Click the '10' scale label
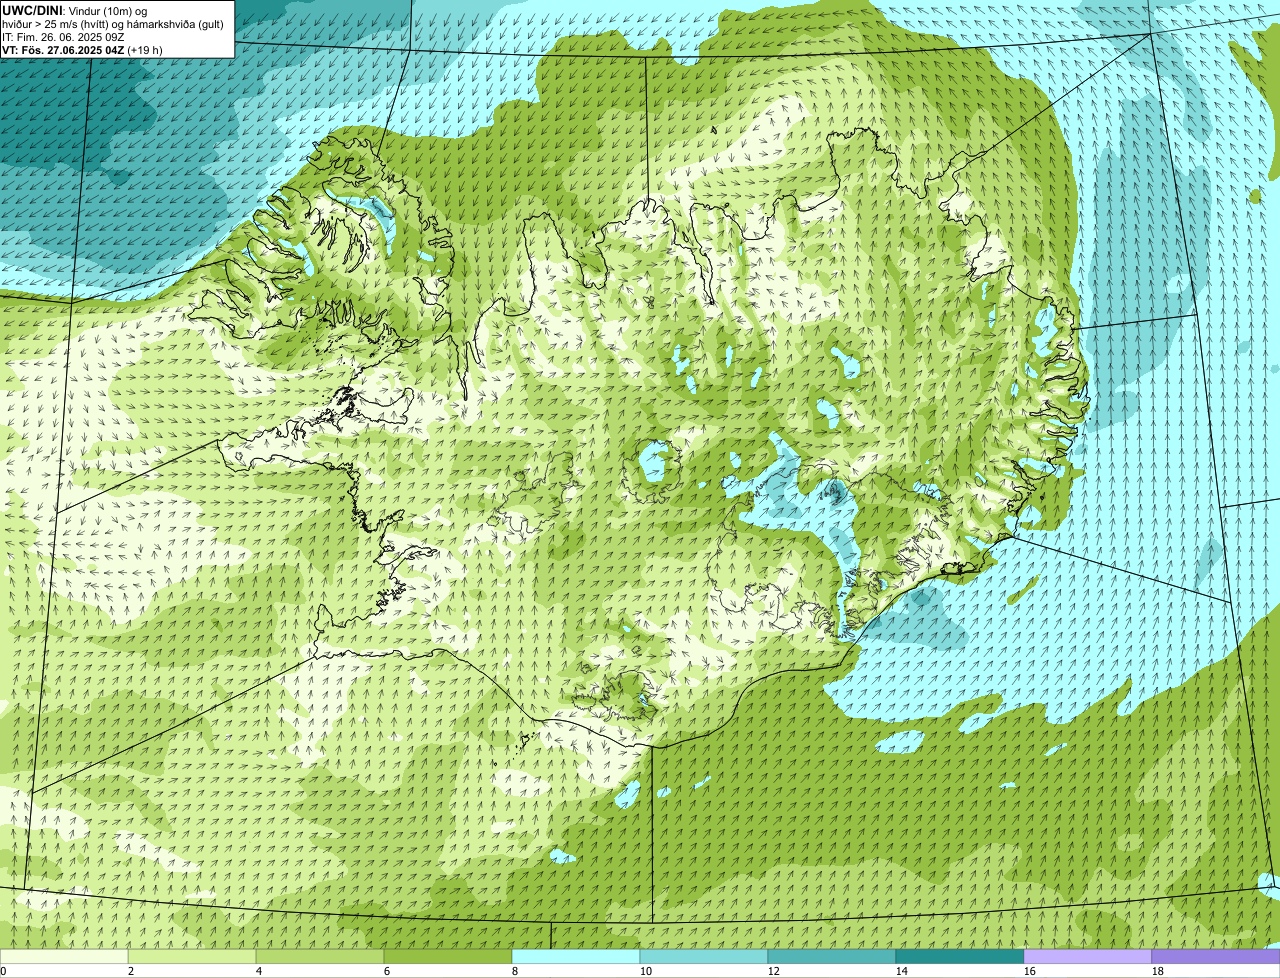 point(646,971)
